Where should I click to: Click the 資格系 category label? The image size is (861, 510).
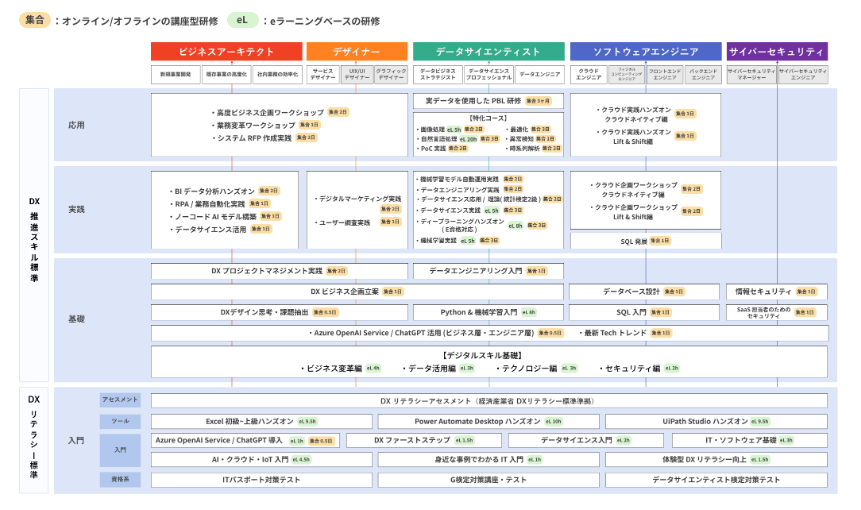[120, 480]
